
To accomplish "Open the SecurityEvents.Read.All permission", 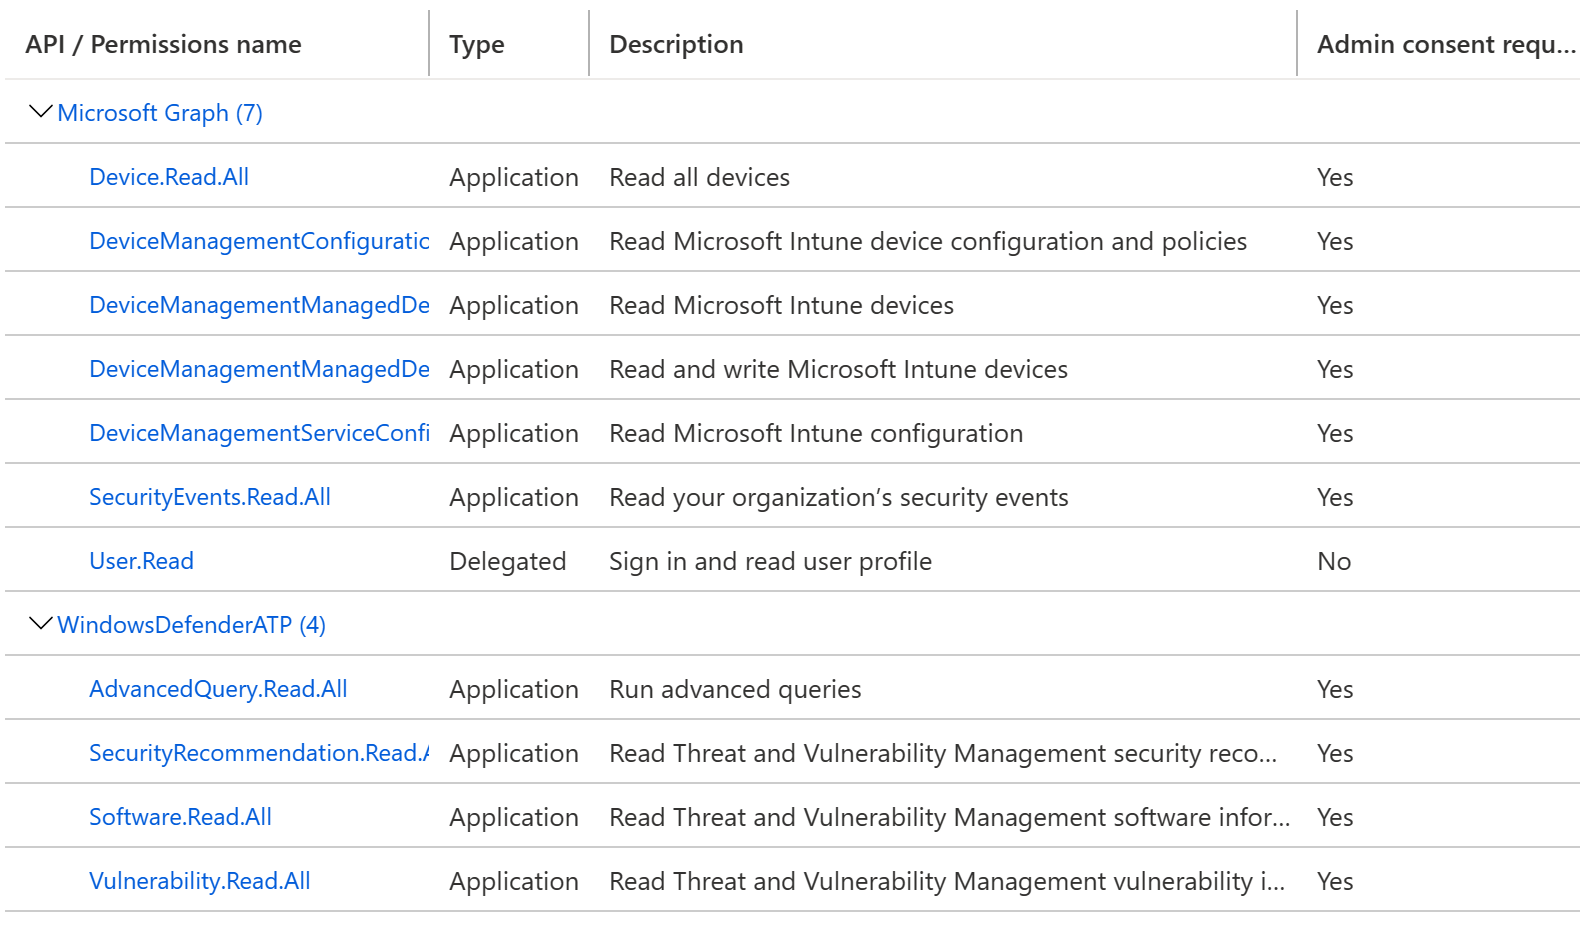I will tap(210, 497).
